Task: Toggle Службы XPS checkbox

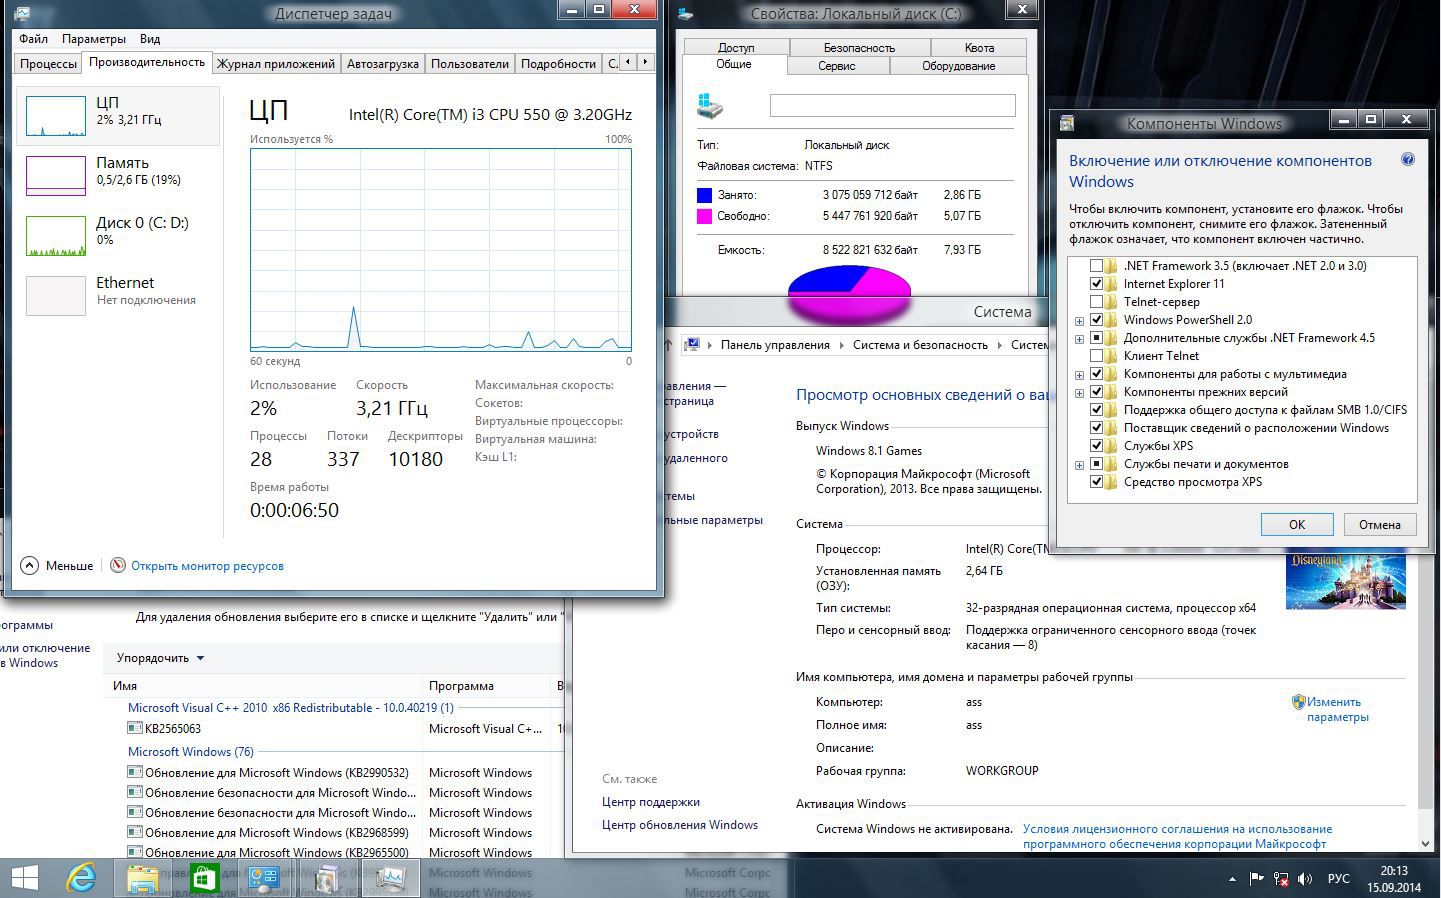Action: pyautogui.click(x=1096, y=446)
